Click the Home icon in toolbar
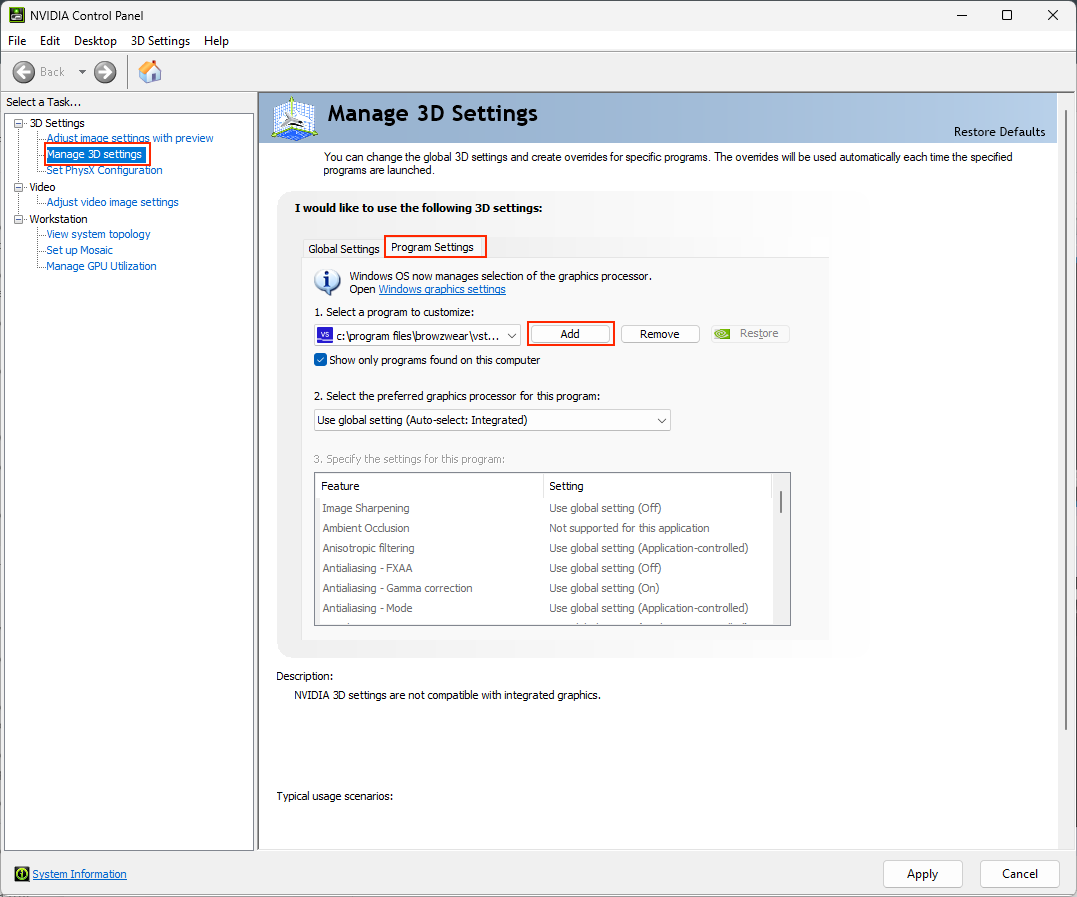Screen dimensions: 1077x897 click(150, 71)
